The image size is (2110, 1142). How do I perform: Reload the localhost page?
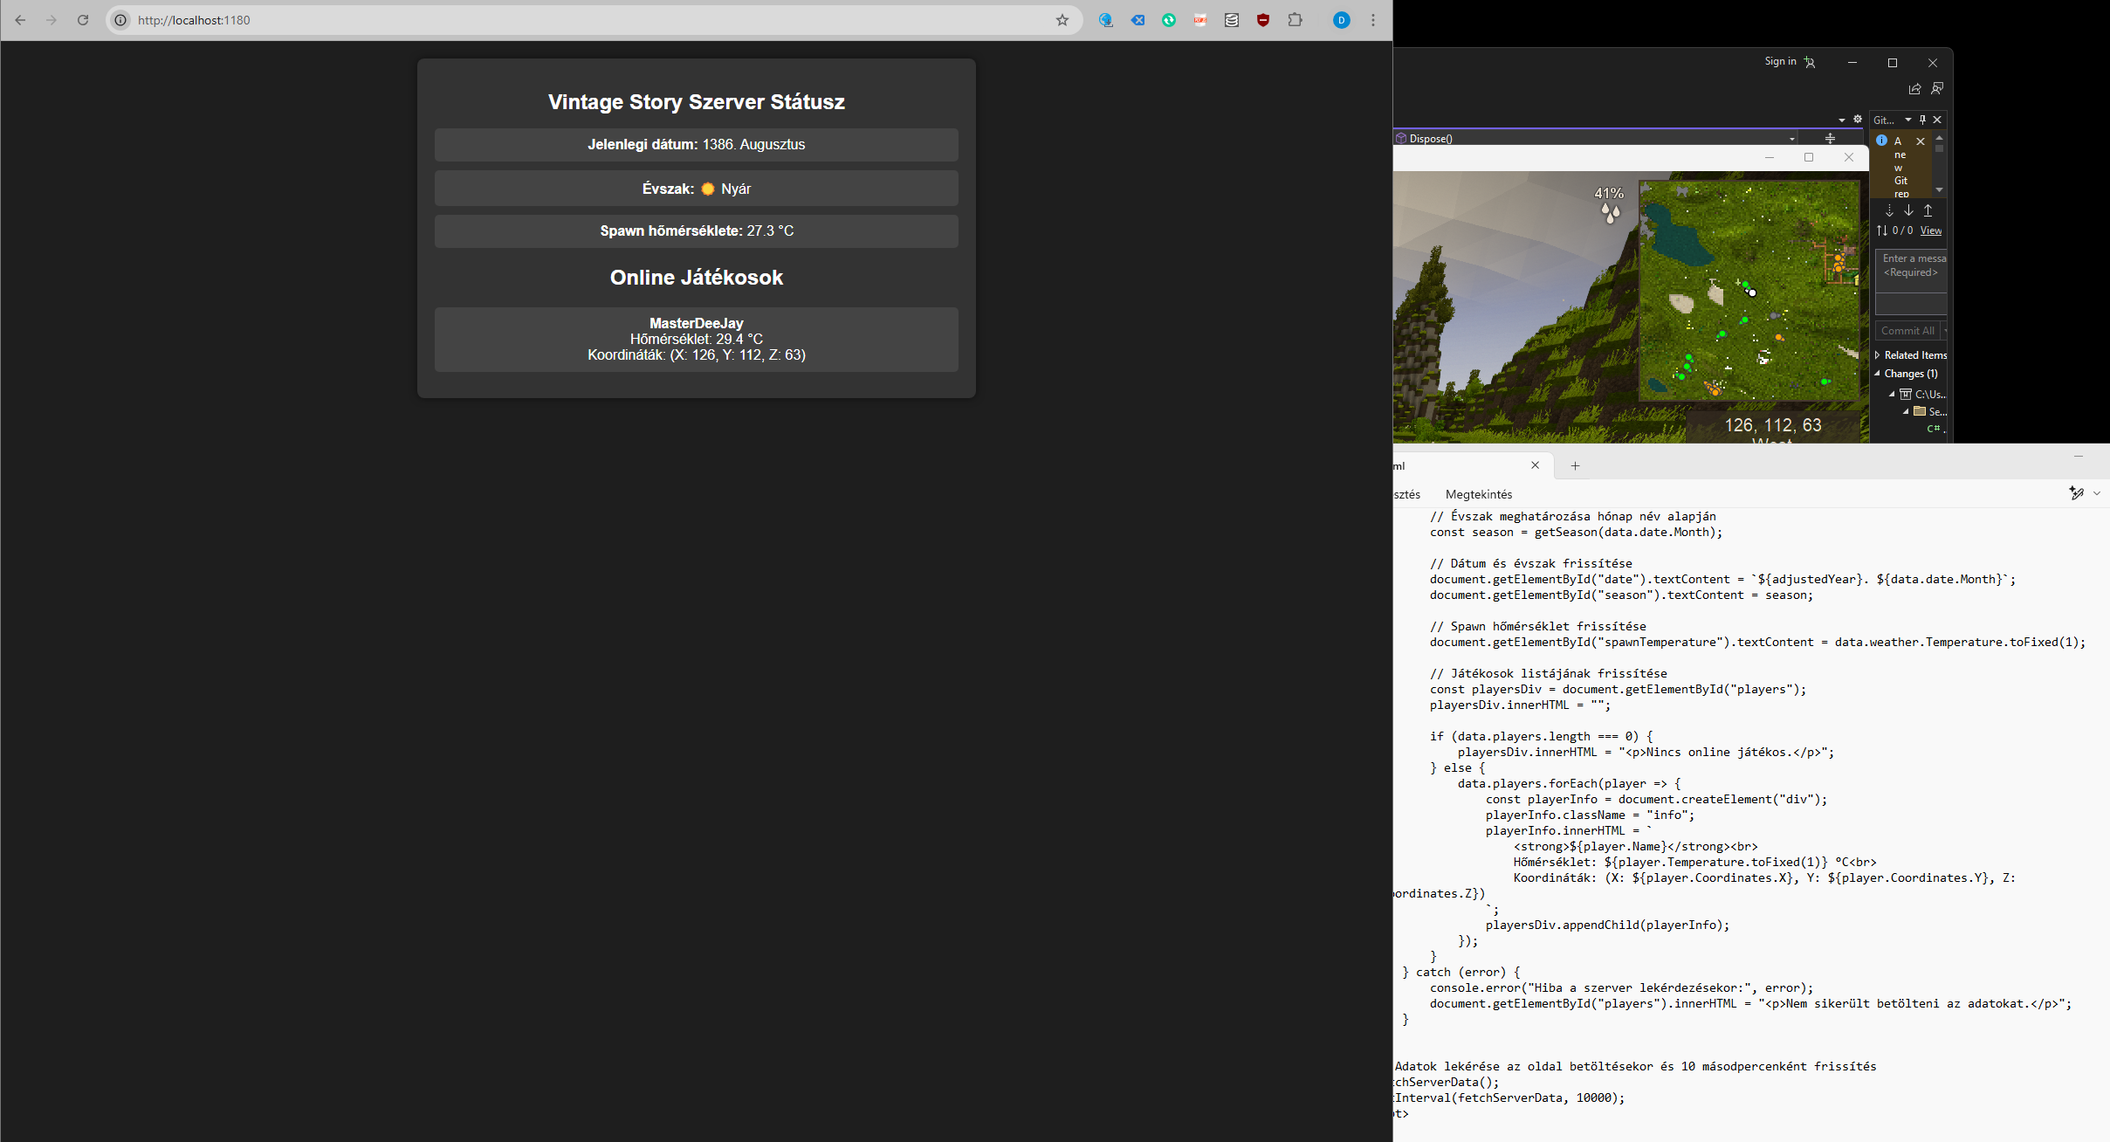[83, 20]
